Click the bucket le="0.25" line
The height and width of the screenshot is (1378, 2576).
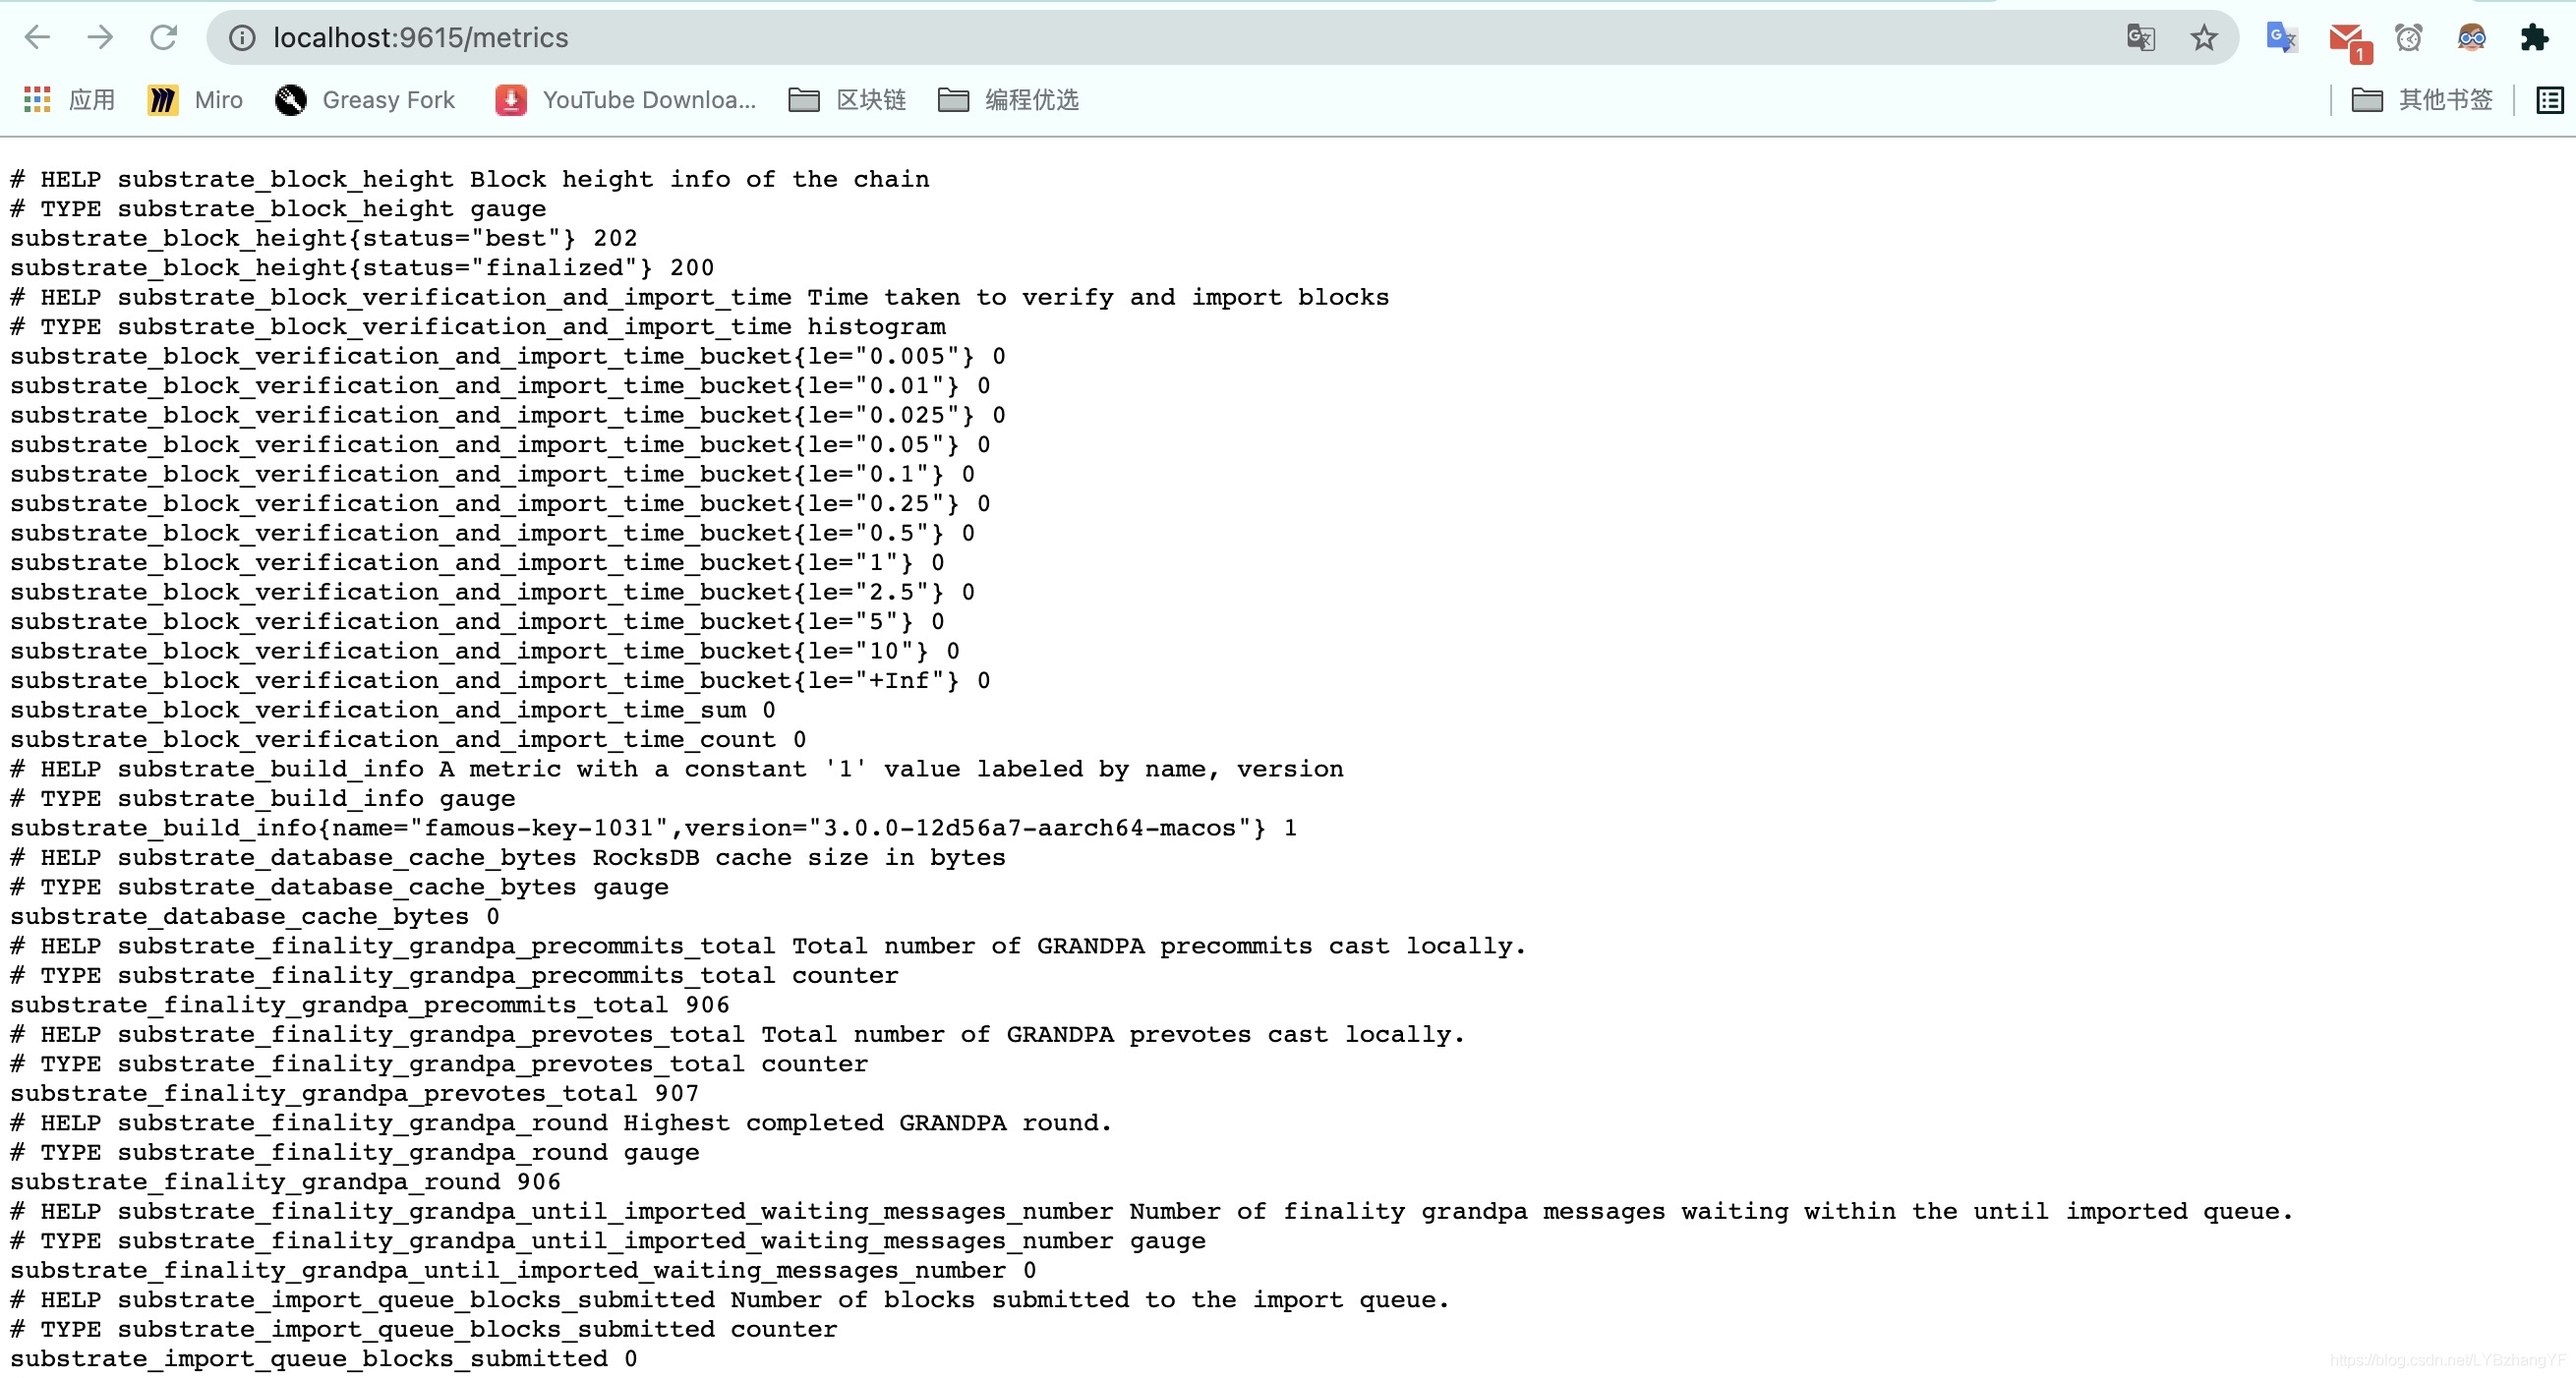tap(500, 504)
